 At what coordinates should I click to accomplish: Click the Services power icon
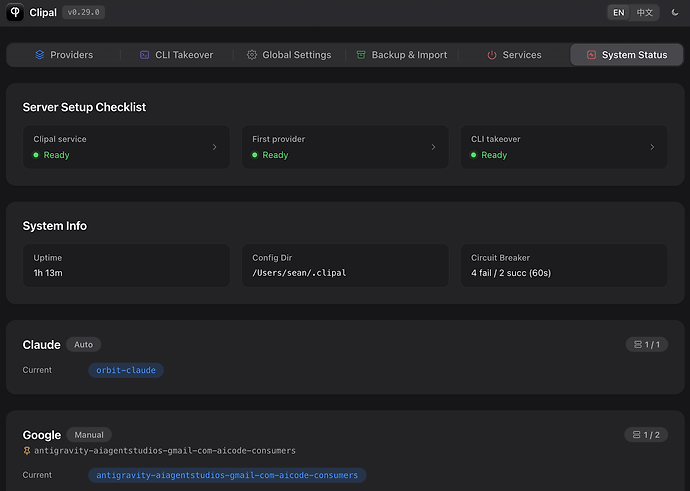(492, 55)
